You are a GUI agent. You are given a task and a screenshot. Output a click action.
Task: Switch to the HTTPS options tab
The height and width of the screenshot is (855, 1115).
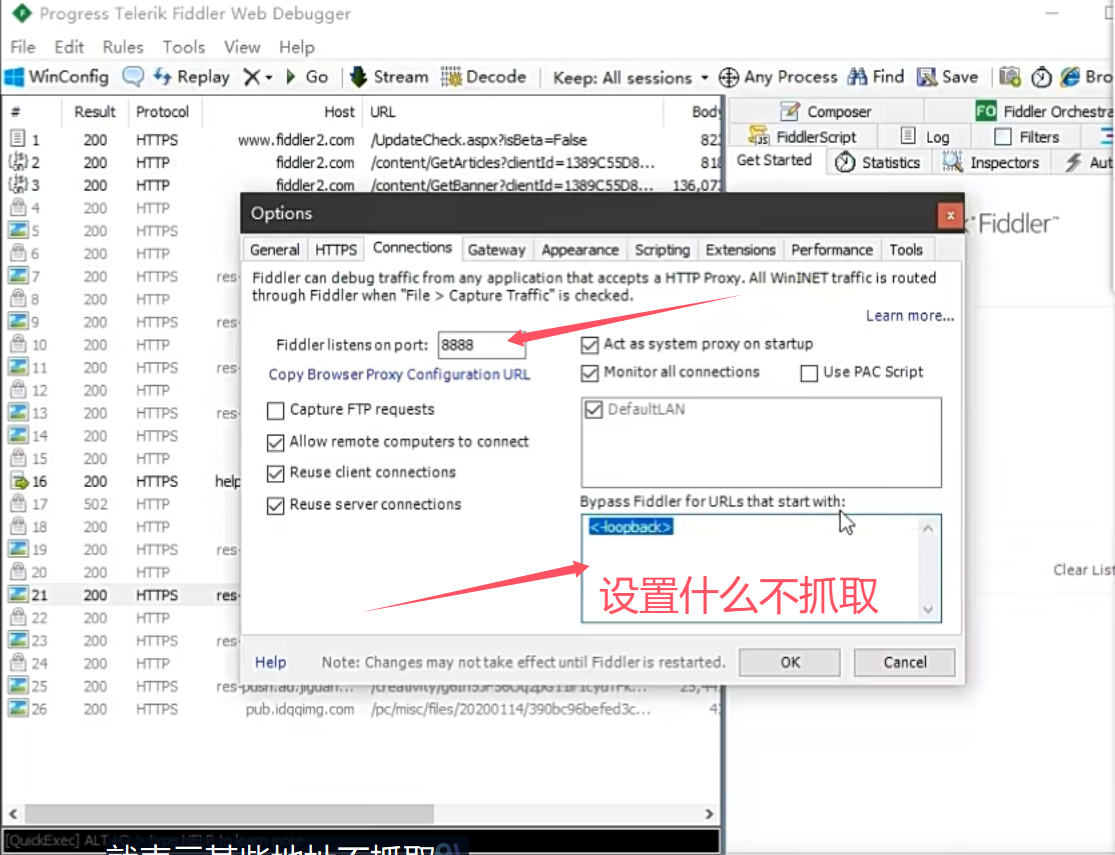tap(336, 250)
